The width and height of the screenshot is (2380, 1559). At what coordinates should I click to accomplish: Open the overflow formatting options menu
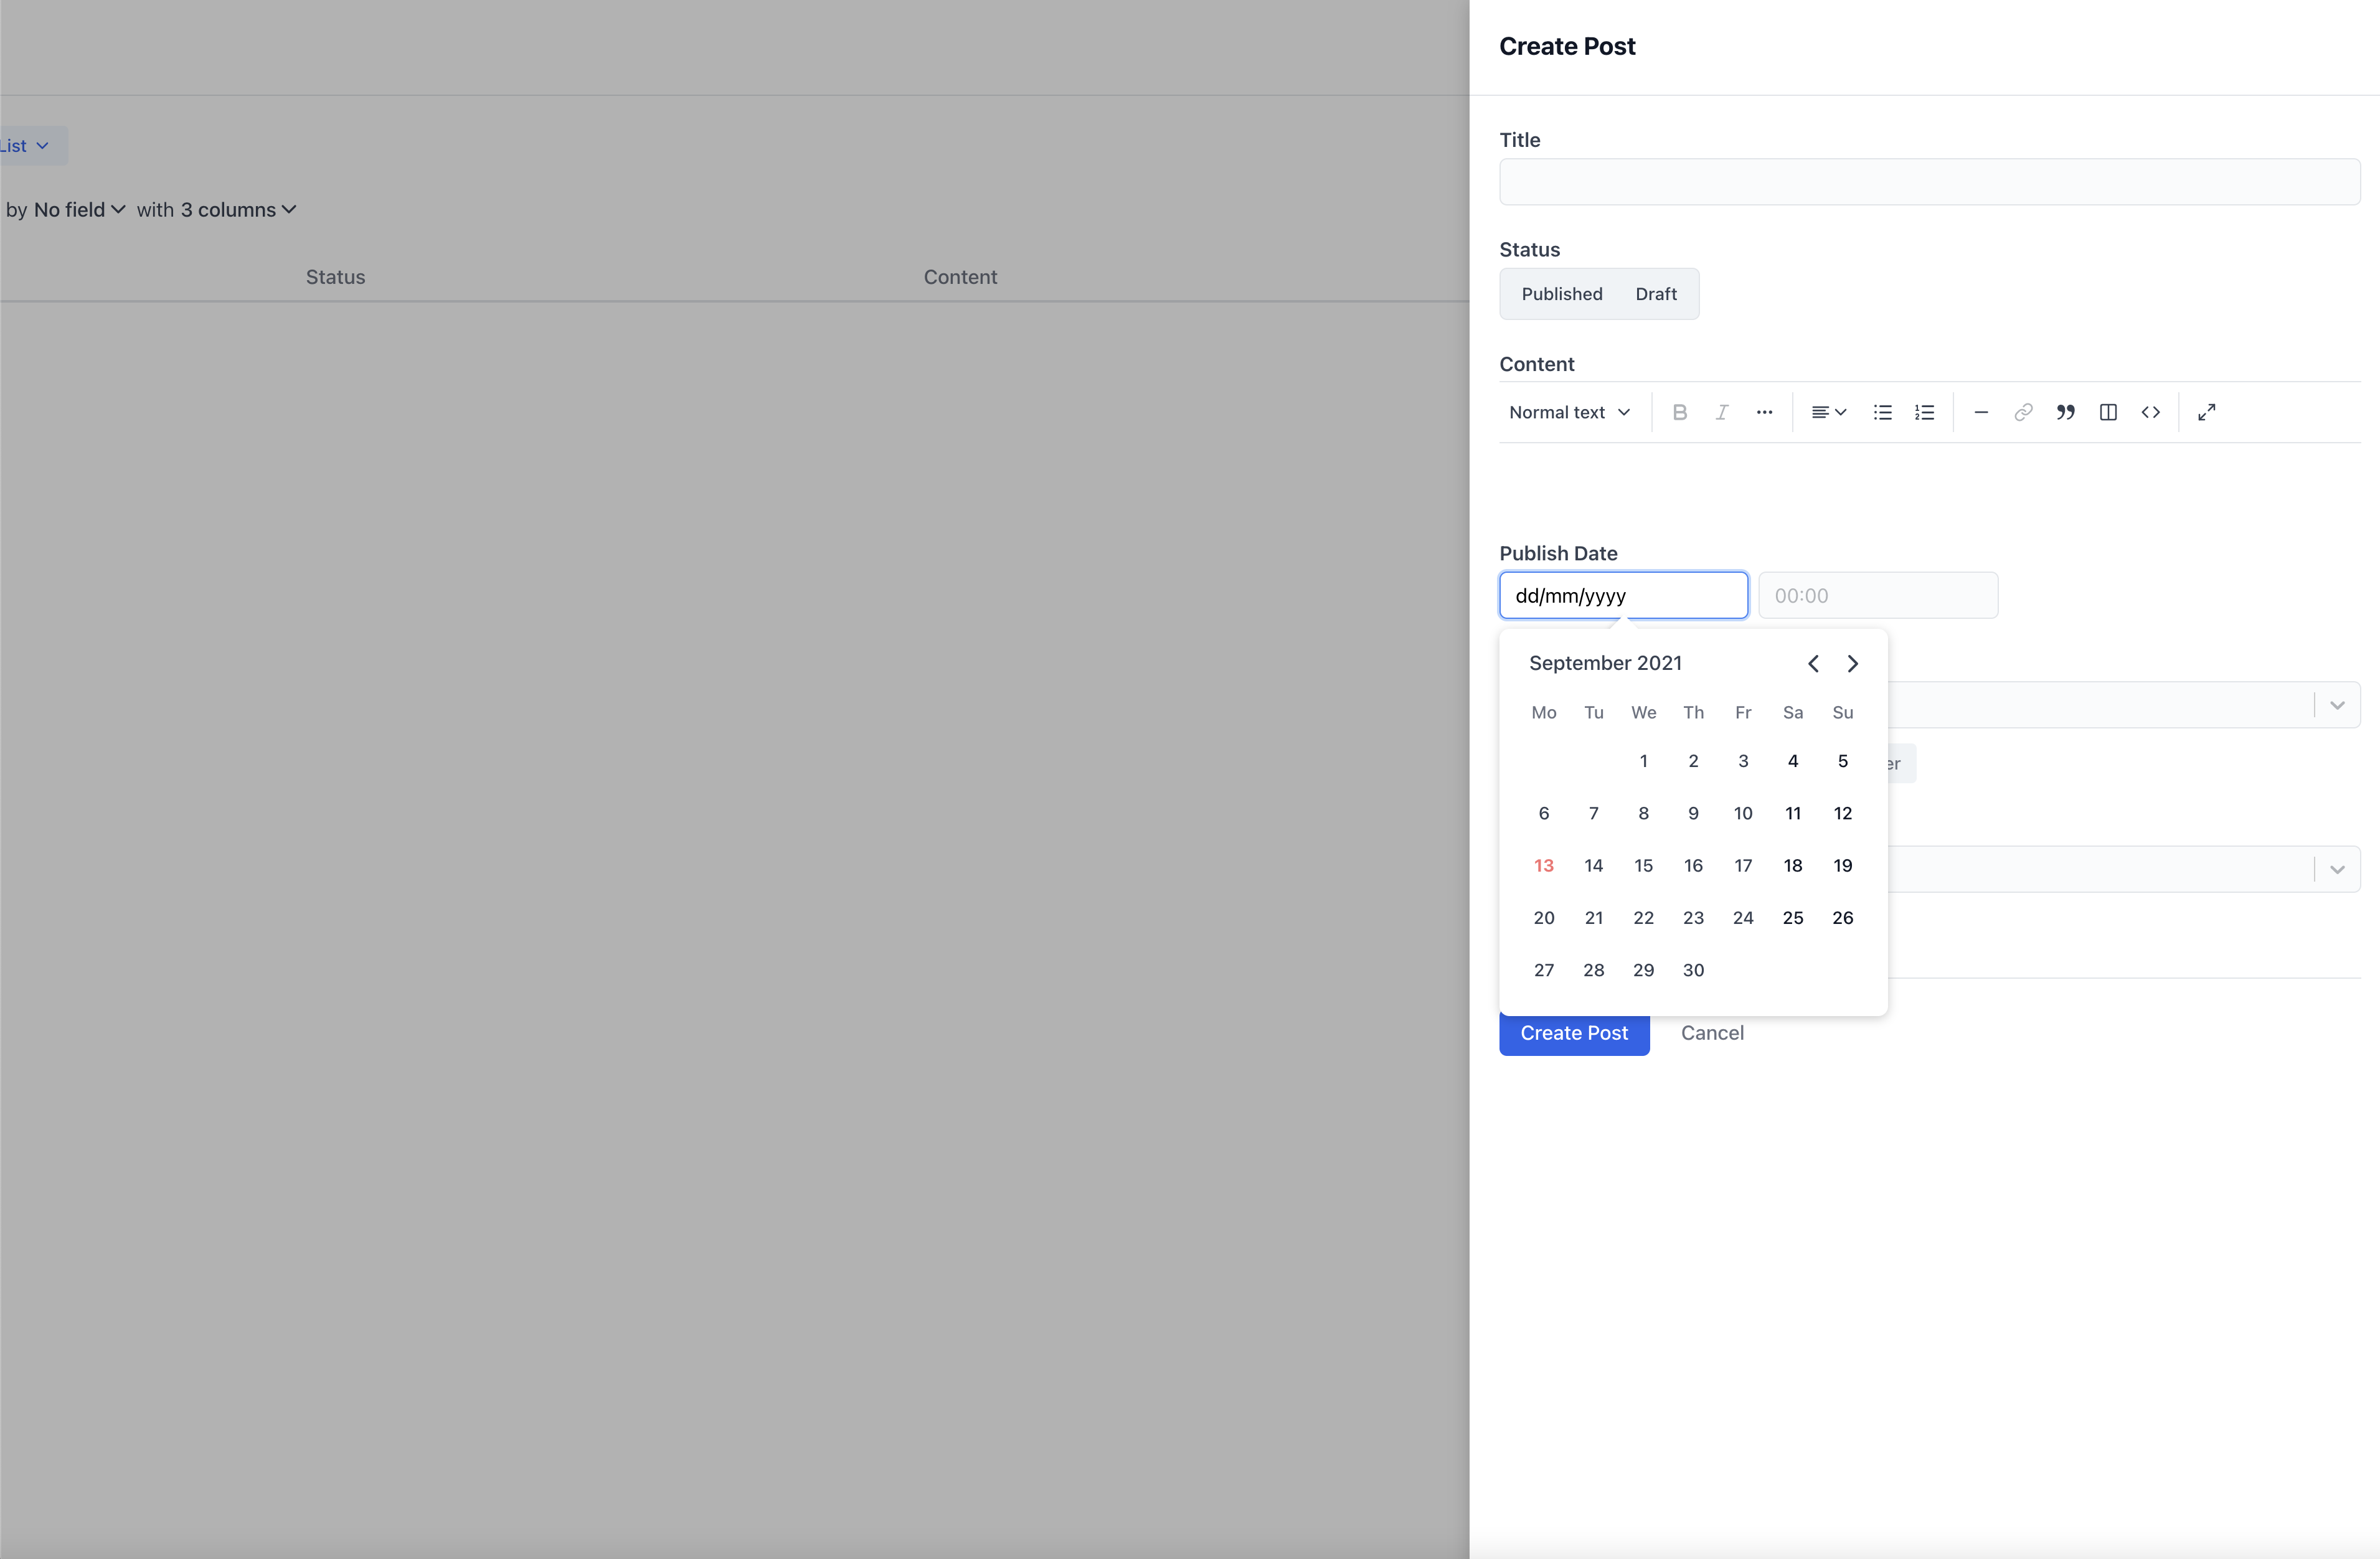tap(1764, 412)
